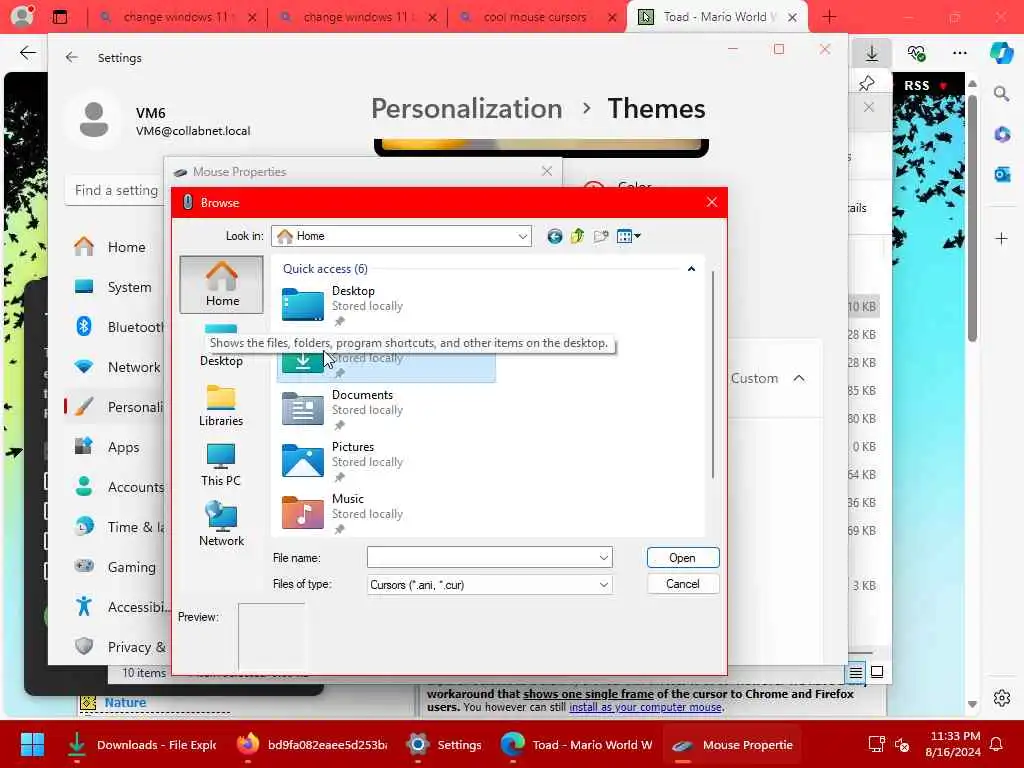Open Apps in Settings sidebar

(x=116, y=447)
